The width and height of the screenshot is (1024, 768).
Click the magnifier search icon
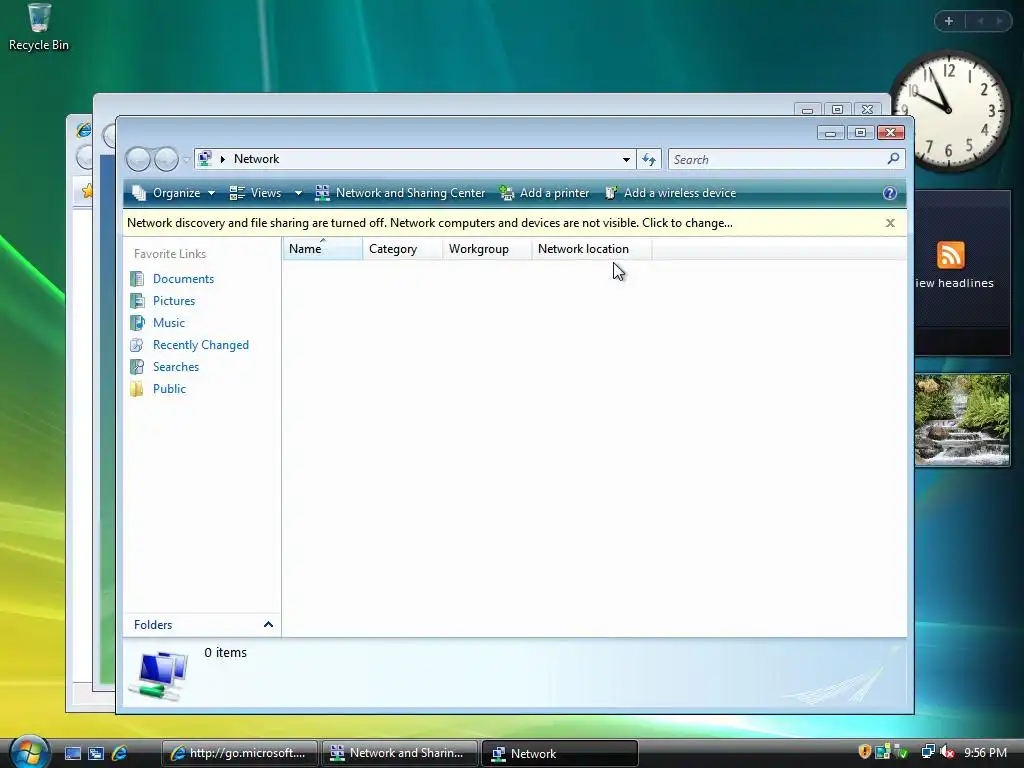(893, 159)
